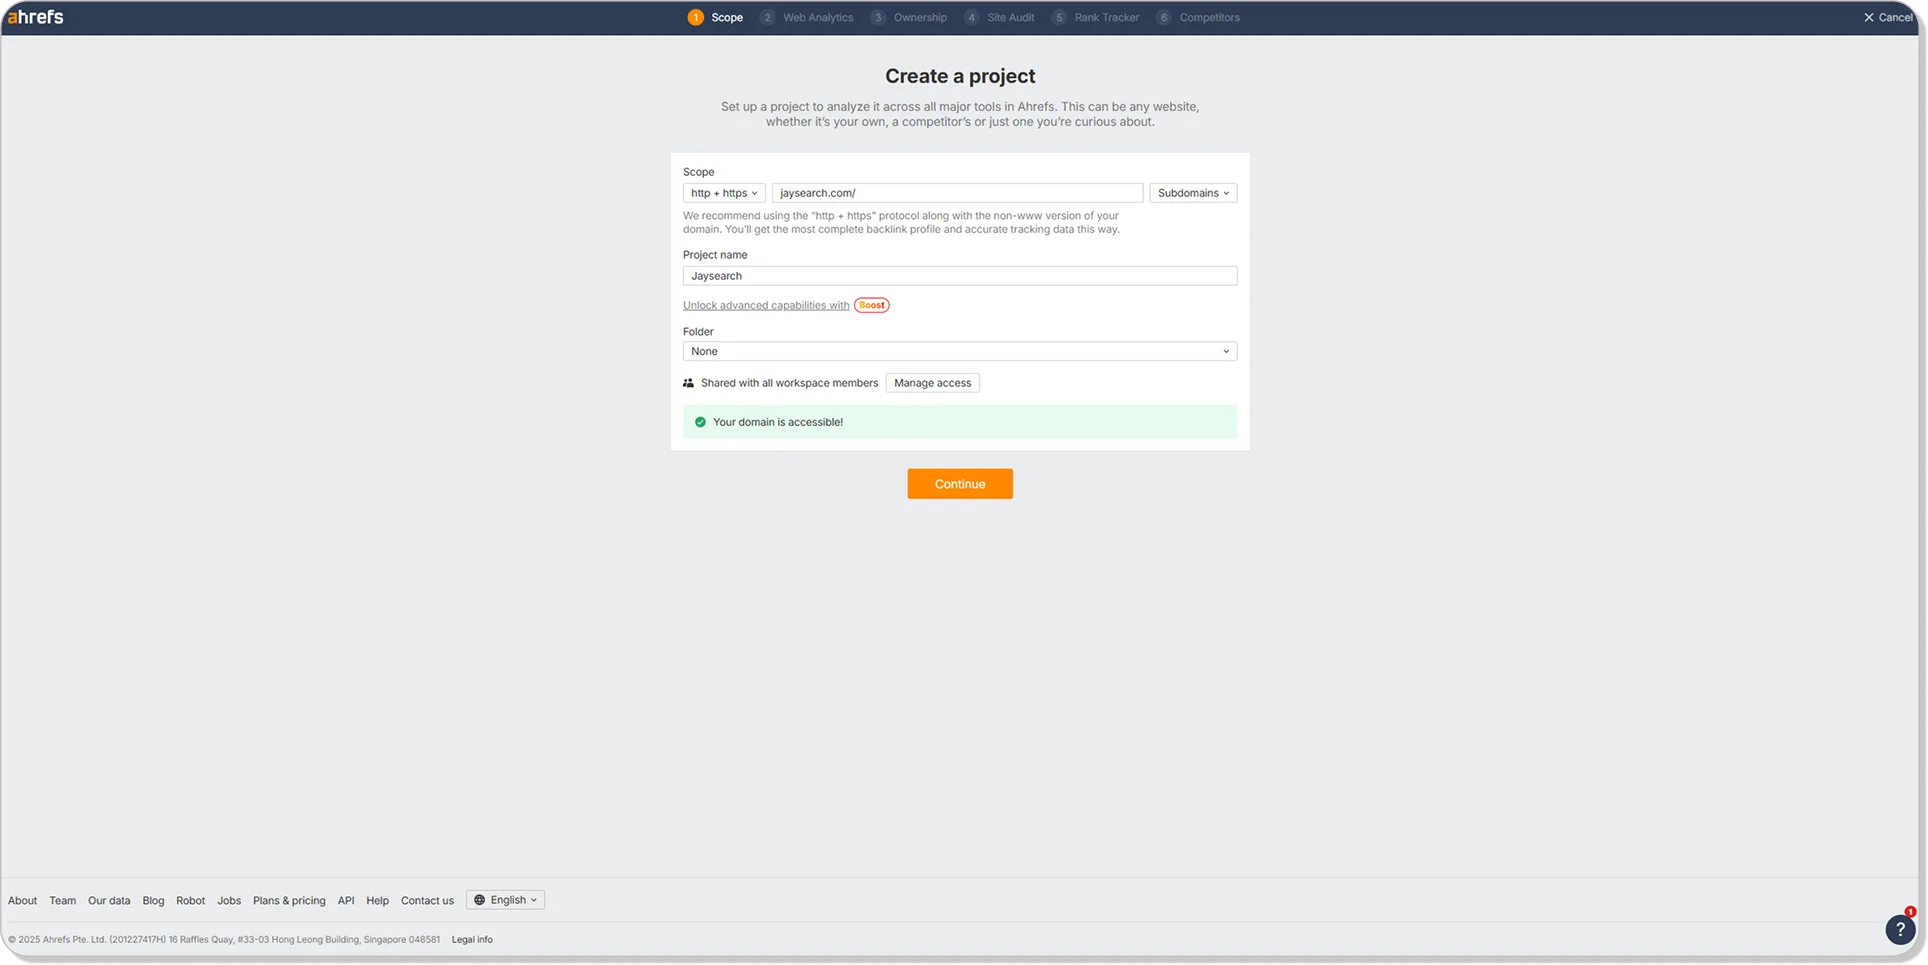This screenshot has width=1928, height=965.
Task: Open the Legal info link
Action: [x=472, y=940]
